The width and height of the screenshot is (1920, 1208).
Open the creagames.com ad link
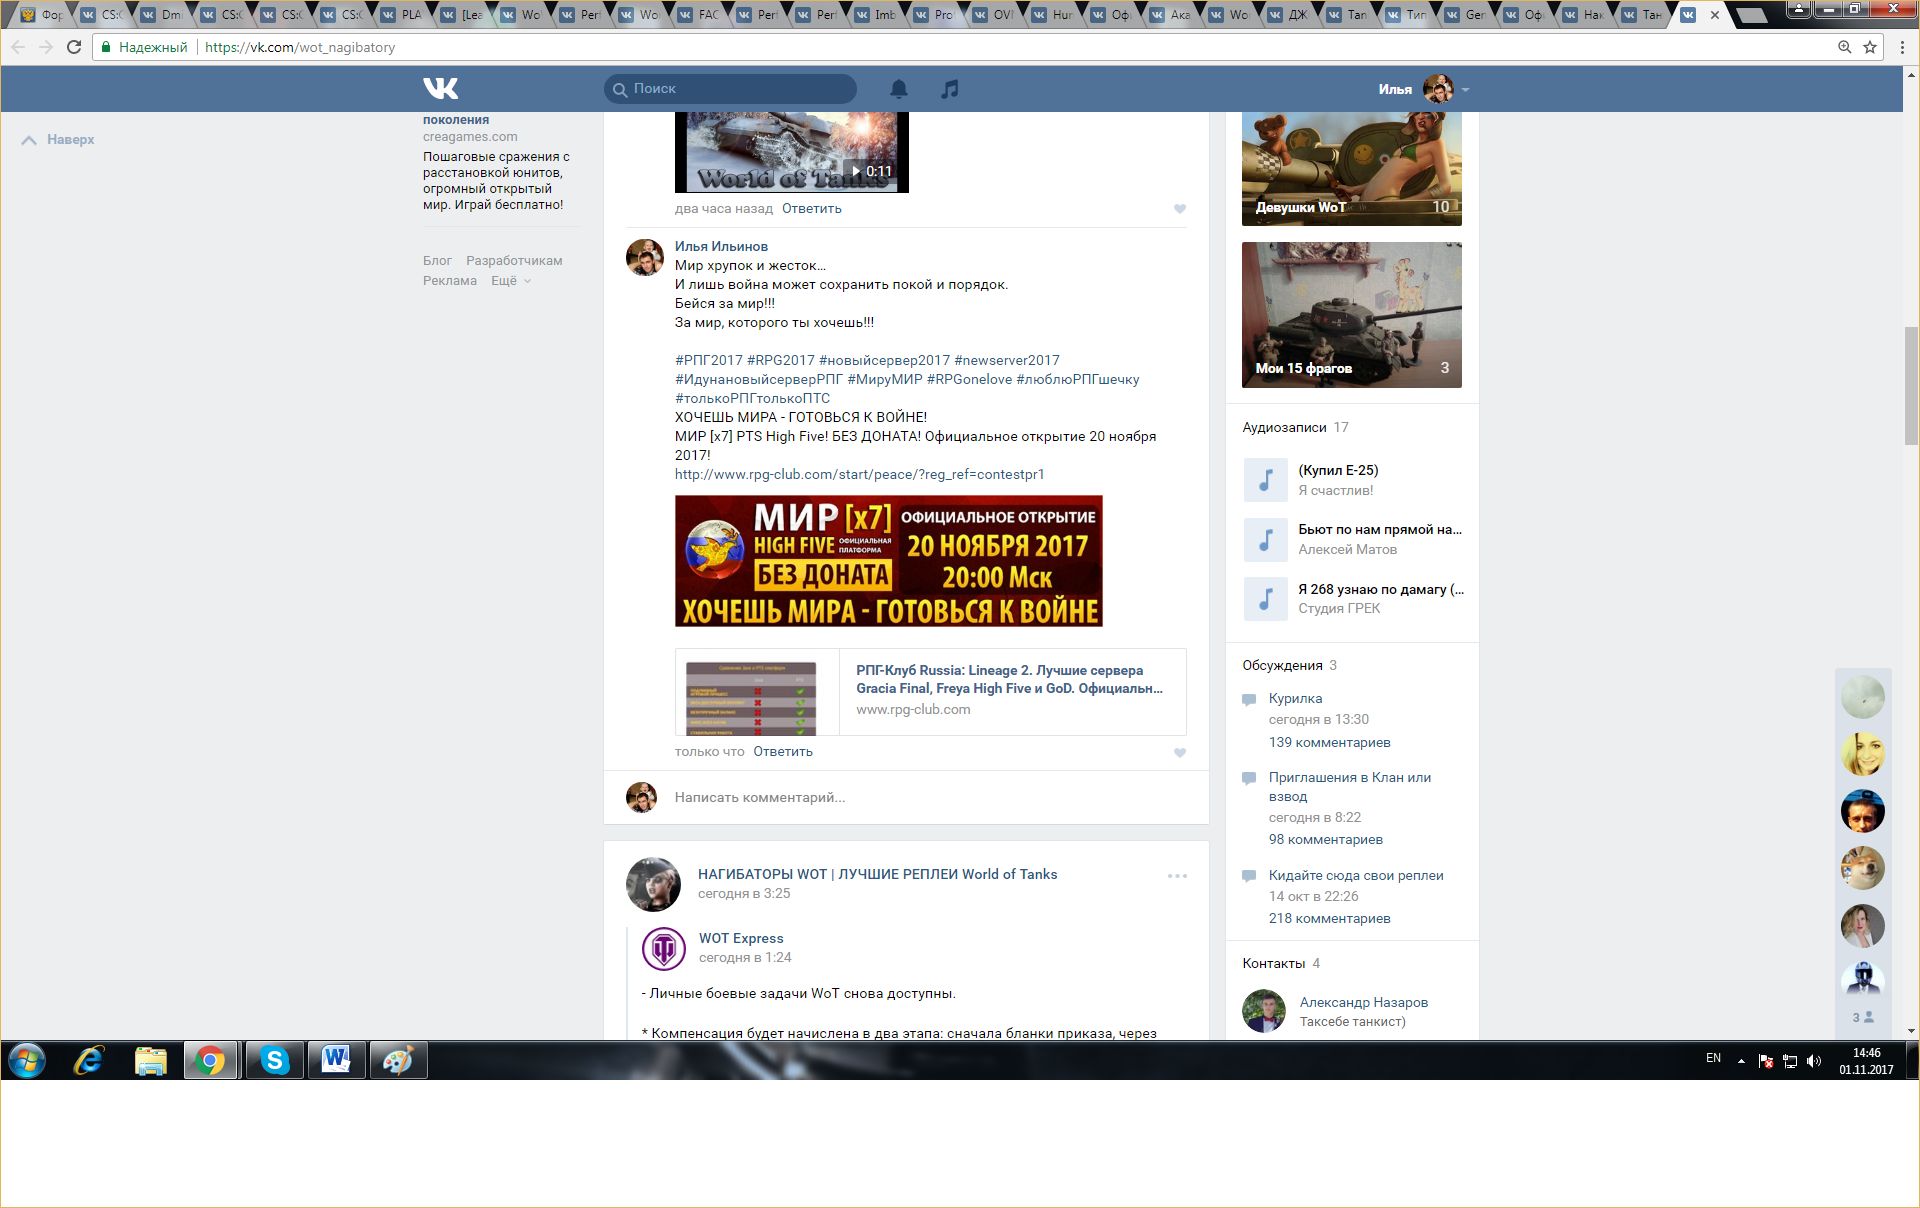(x=470, y=137)
